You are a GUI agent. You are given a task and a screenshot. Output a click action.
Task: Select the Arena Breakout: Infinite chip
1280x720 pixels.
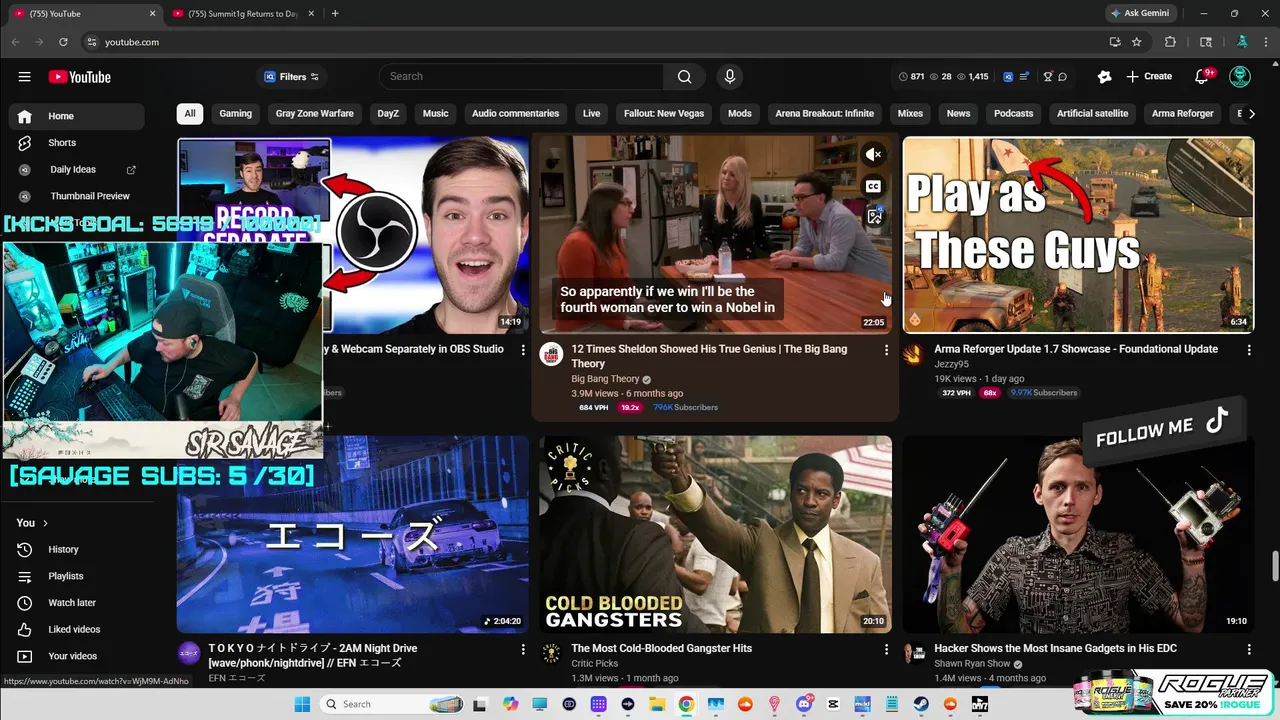(824, 113)
